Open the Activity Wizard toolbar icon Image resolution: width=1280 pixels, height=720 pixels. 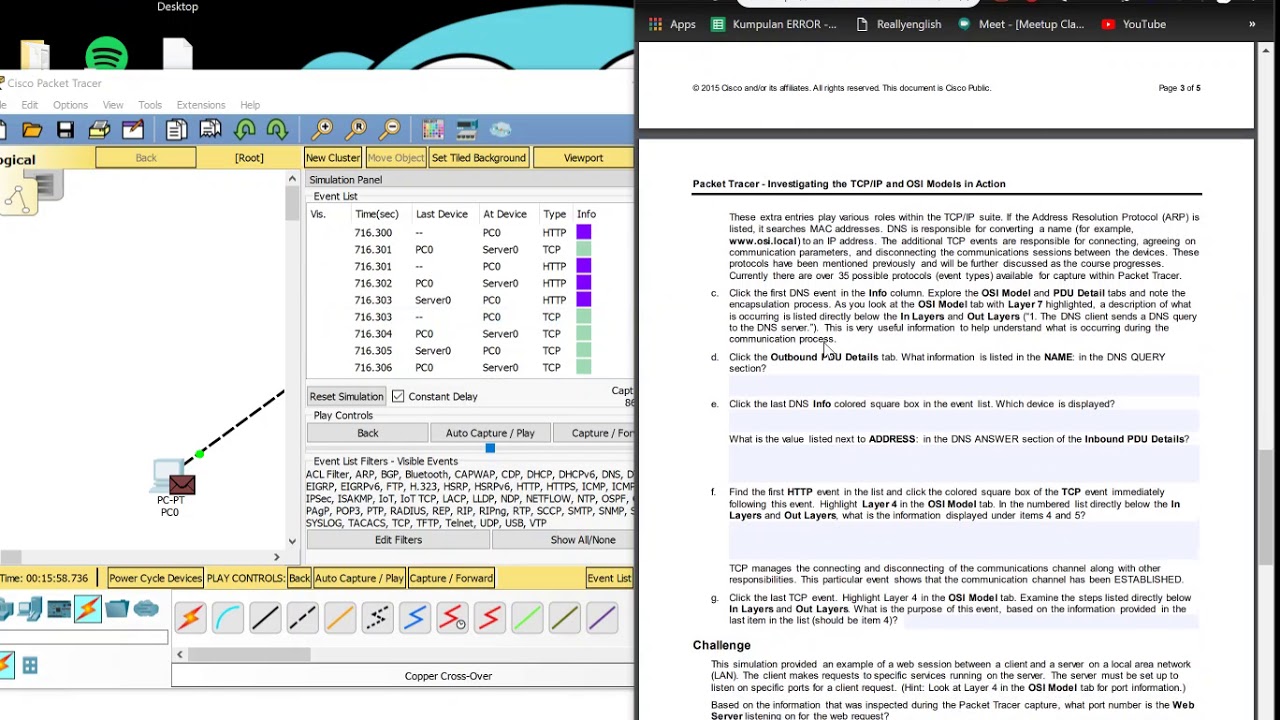[x=133, y=130]
